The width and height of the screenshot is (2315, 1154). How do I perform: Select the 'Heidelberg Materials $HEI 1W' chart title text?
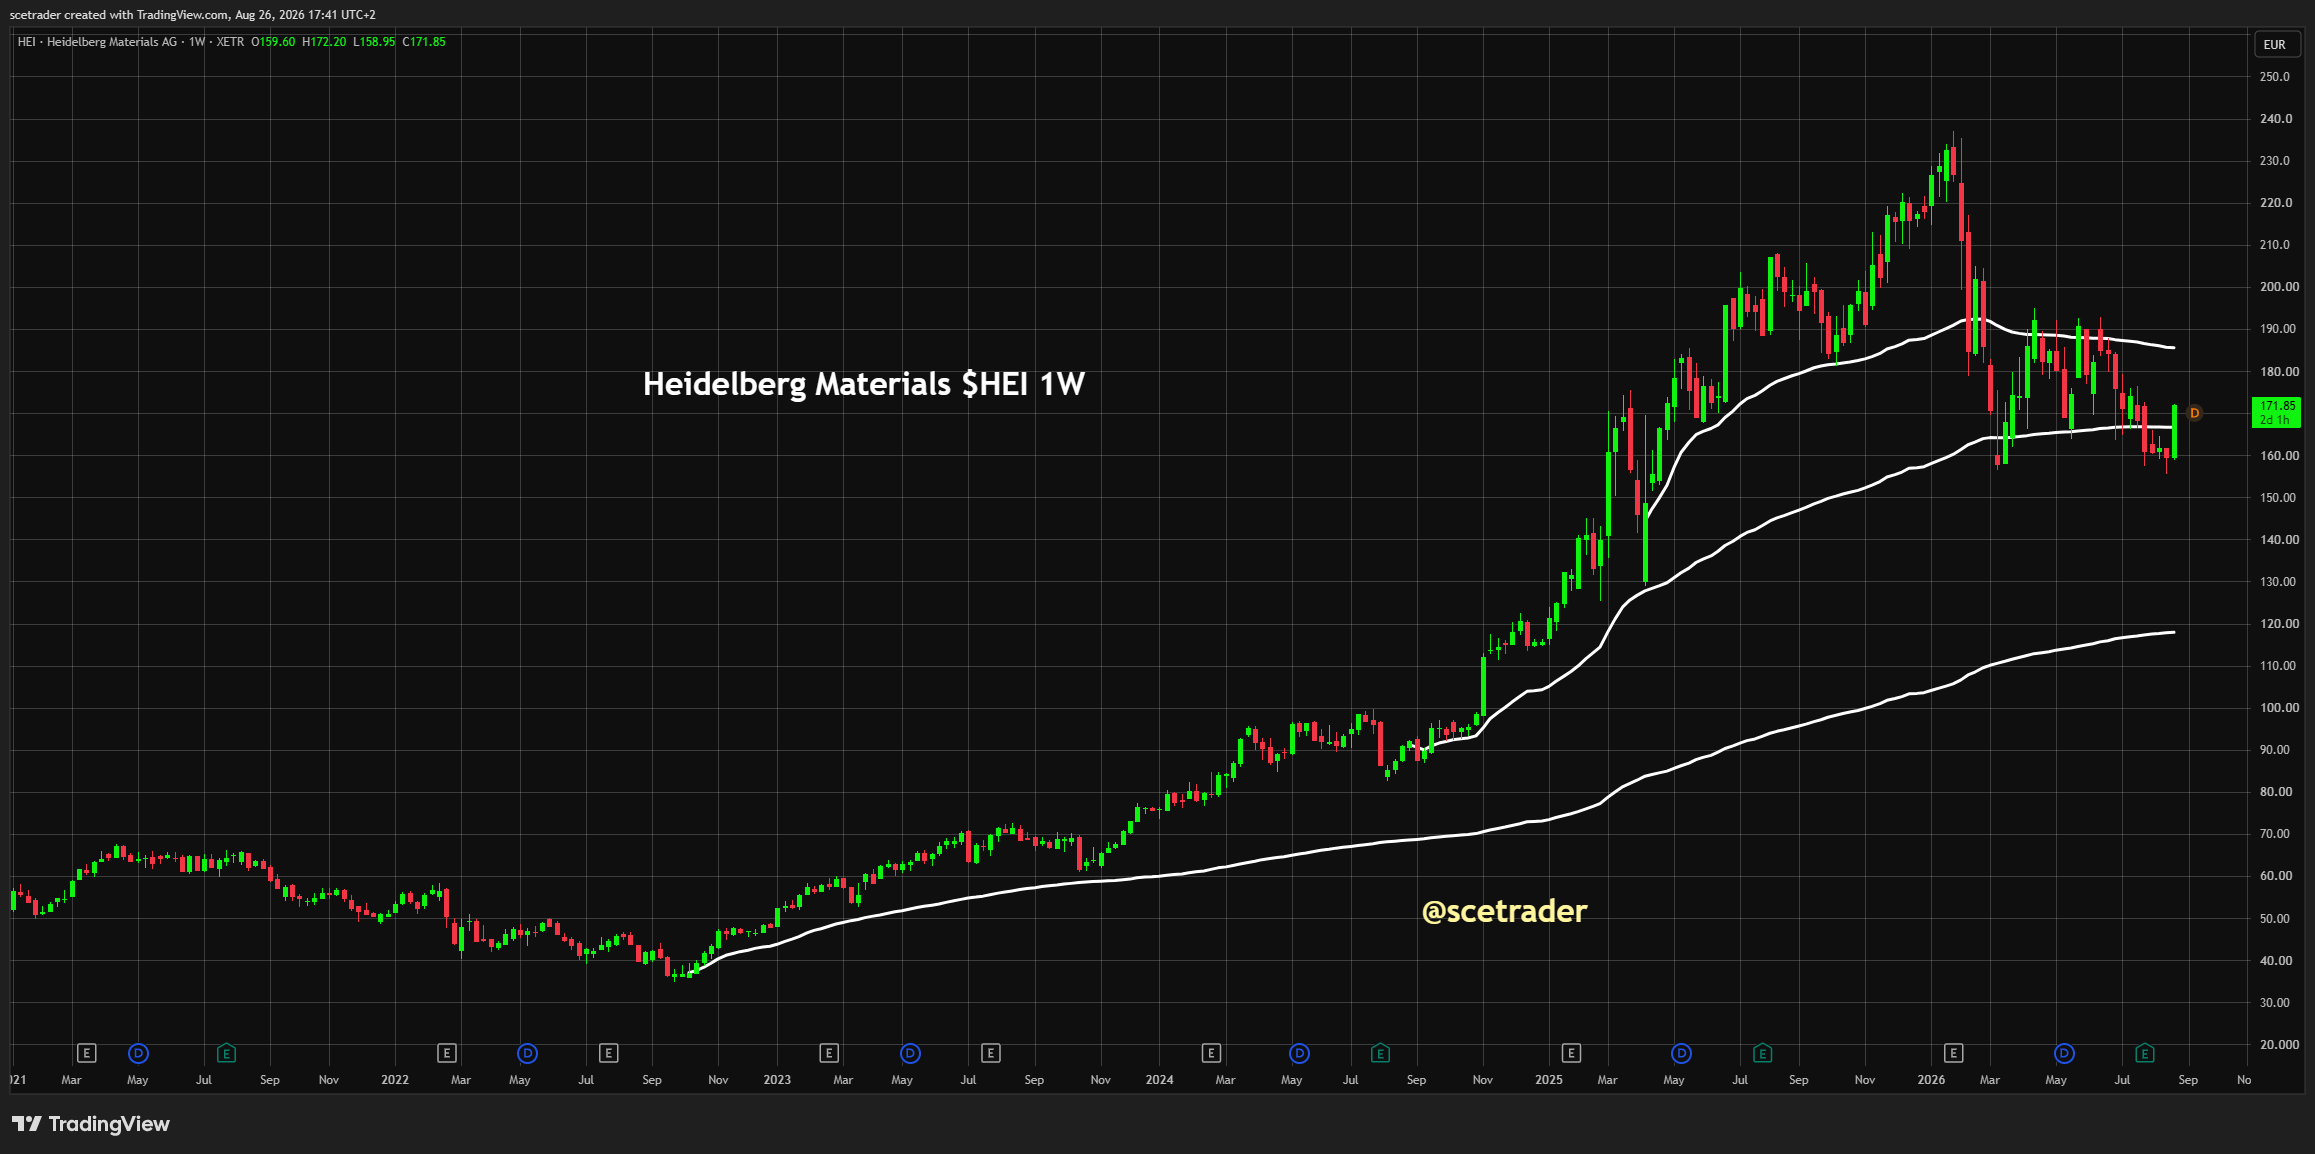pos(864,384)
